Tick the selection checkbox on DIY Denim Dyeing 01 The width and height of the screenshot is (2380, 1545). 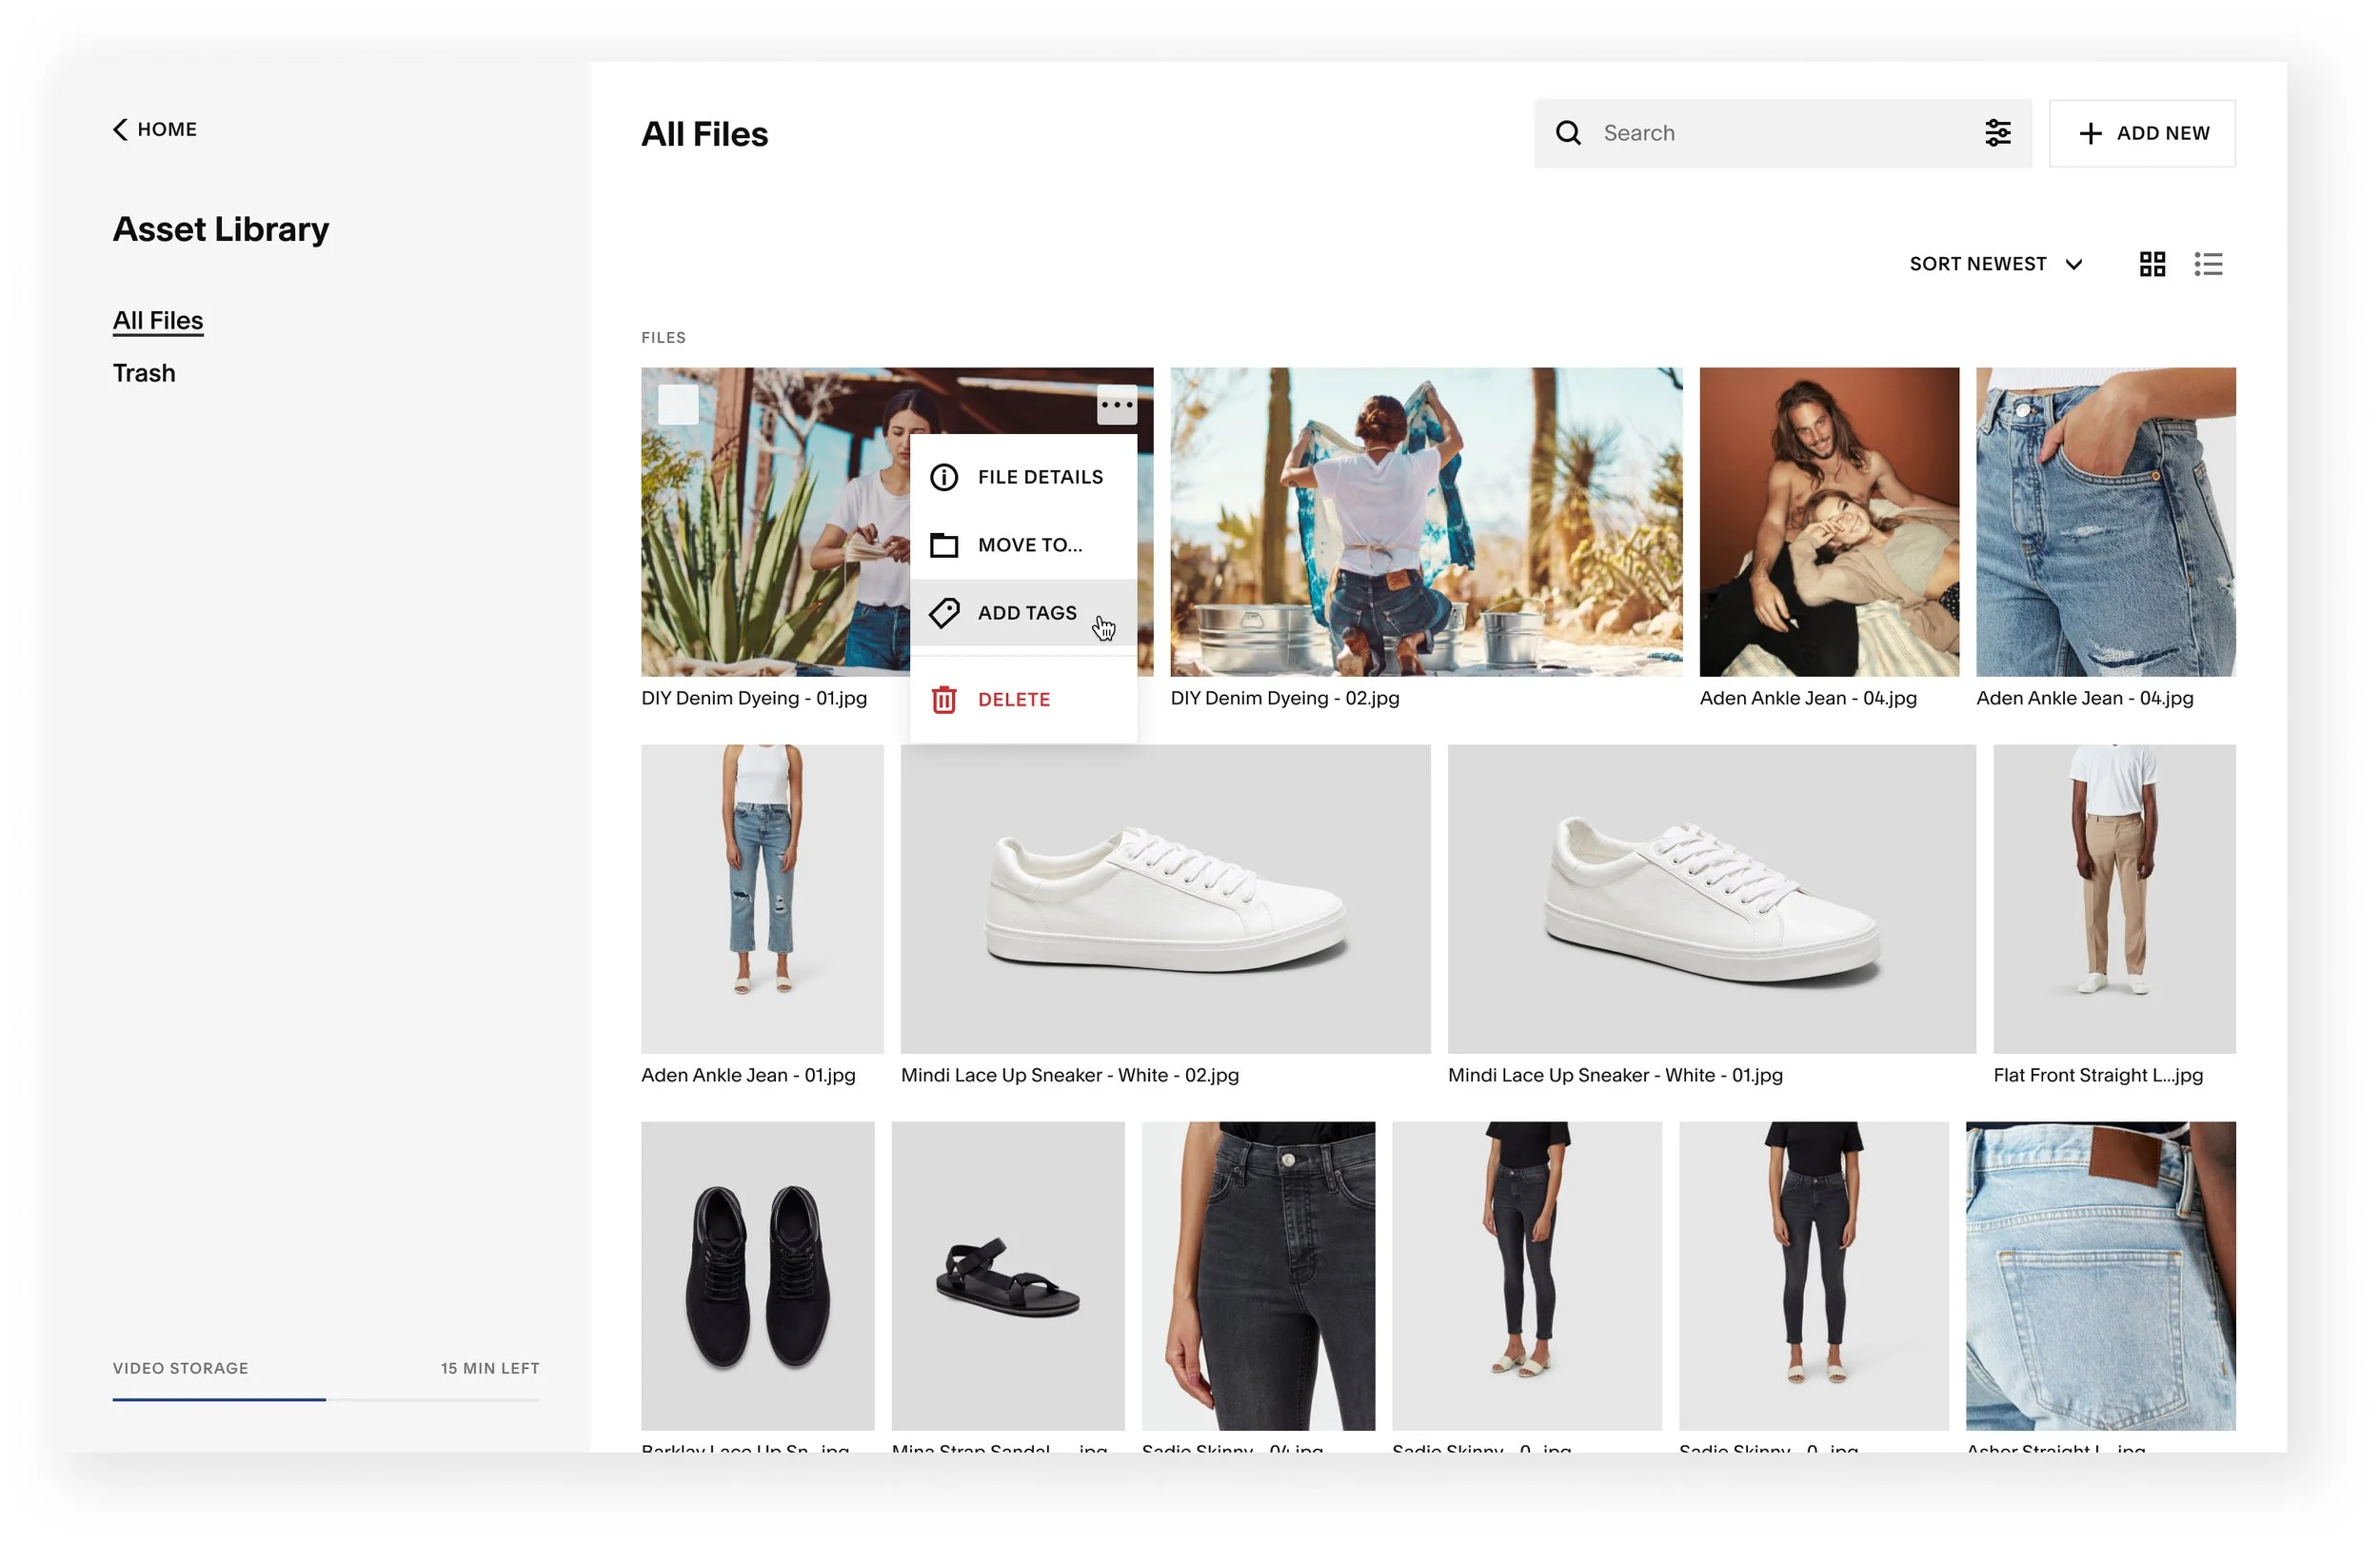(x=678, y=405)
